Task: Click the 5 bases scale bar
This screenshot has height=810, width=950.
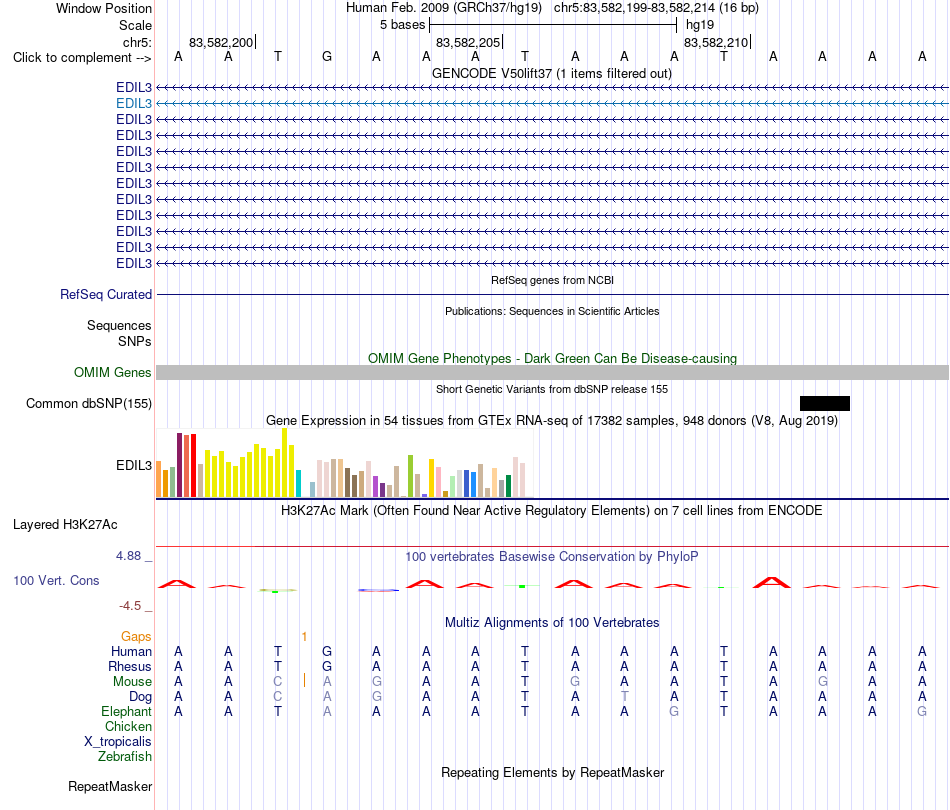Action: (553, 25)
